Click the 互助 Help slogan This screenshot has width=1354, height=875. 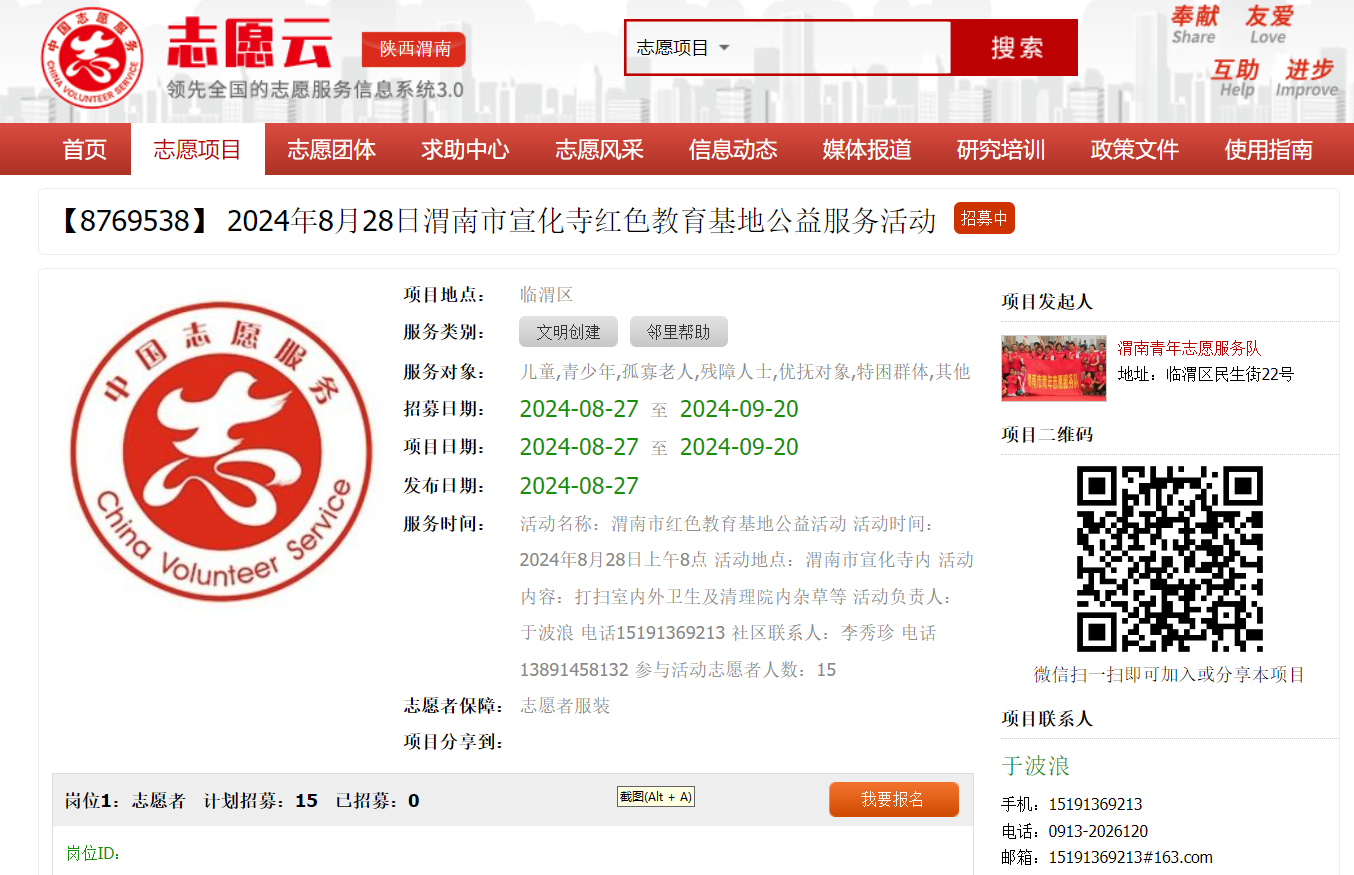[x=1235, y=78]
